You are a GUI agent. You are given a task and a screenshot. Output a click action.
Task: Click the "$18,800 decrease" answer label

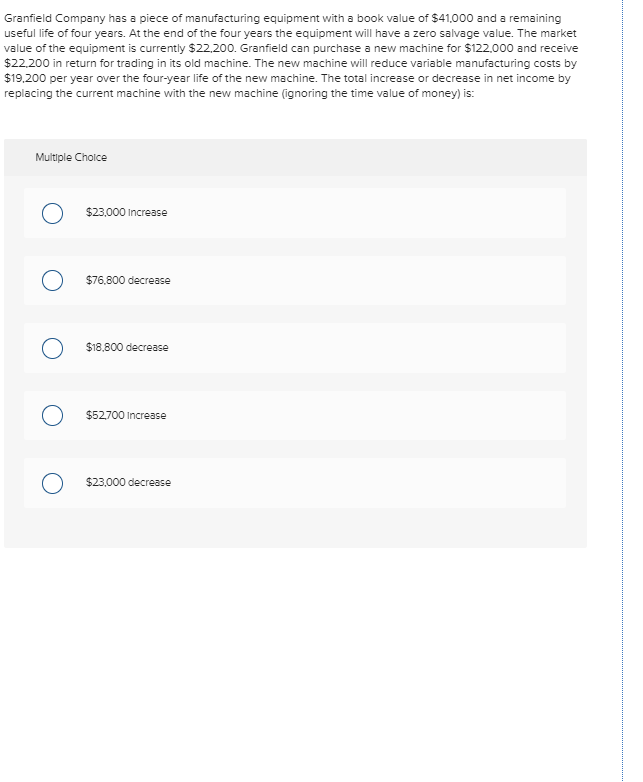(x=127, y=347)
